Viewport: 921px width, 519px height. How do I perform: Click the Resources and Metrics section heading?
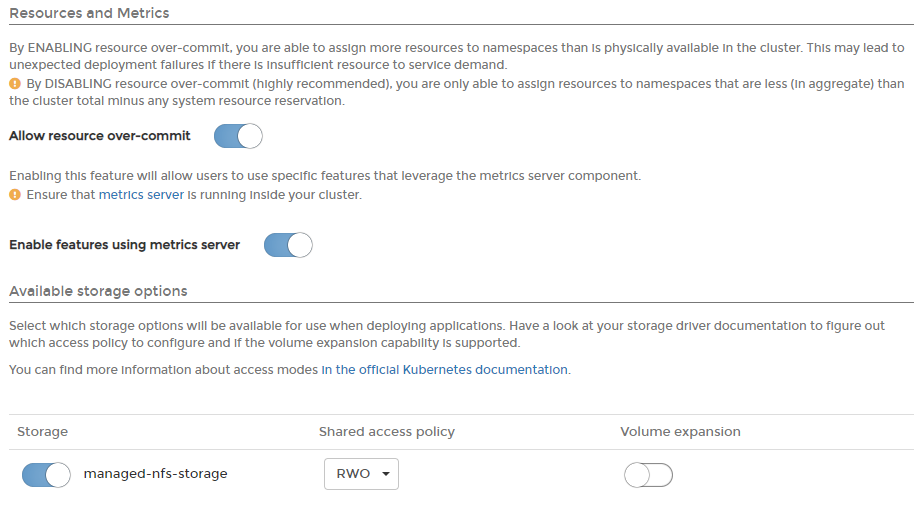[89, 13]
